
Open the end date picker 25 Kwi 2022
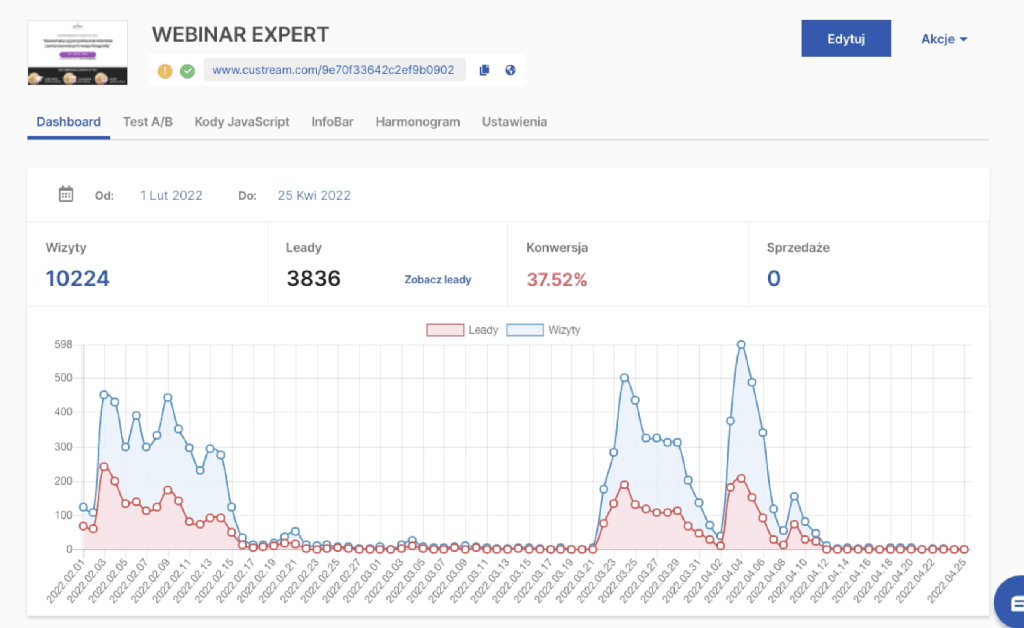click(314, 195)
